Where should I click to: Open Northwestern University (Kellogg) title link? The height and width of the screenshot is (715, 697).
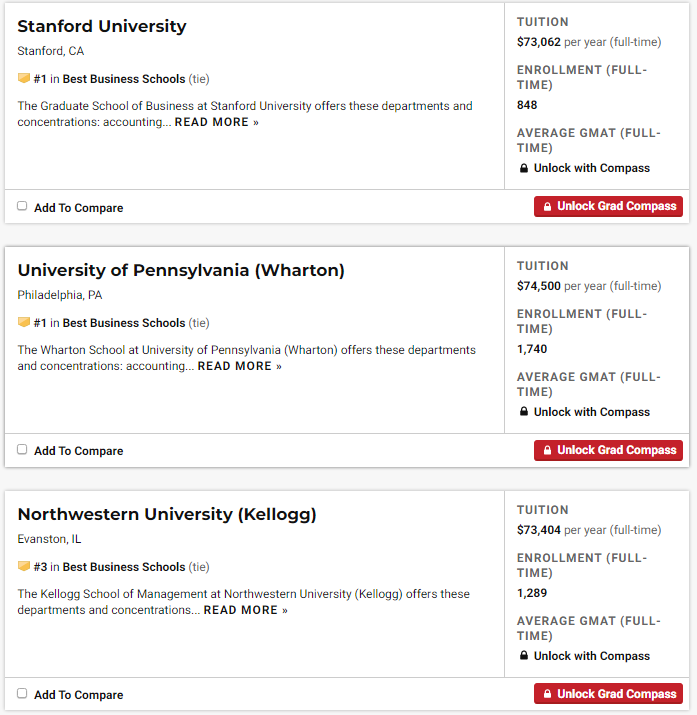[167, 514]
